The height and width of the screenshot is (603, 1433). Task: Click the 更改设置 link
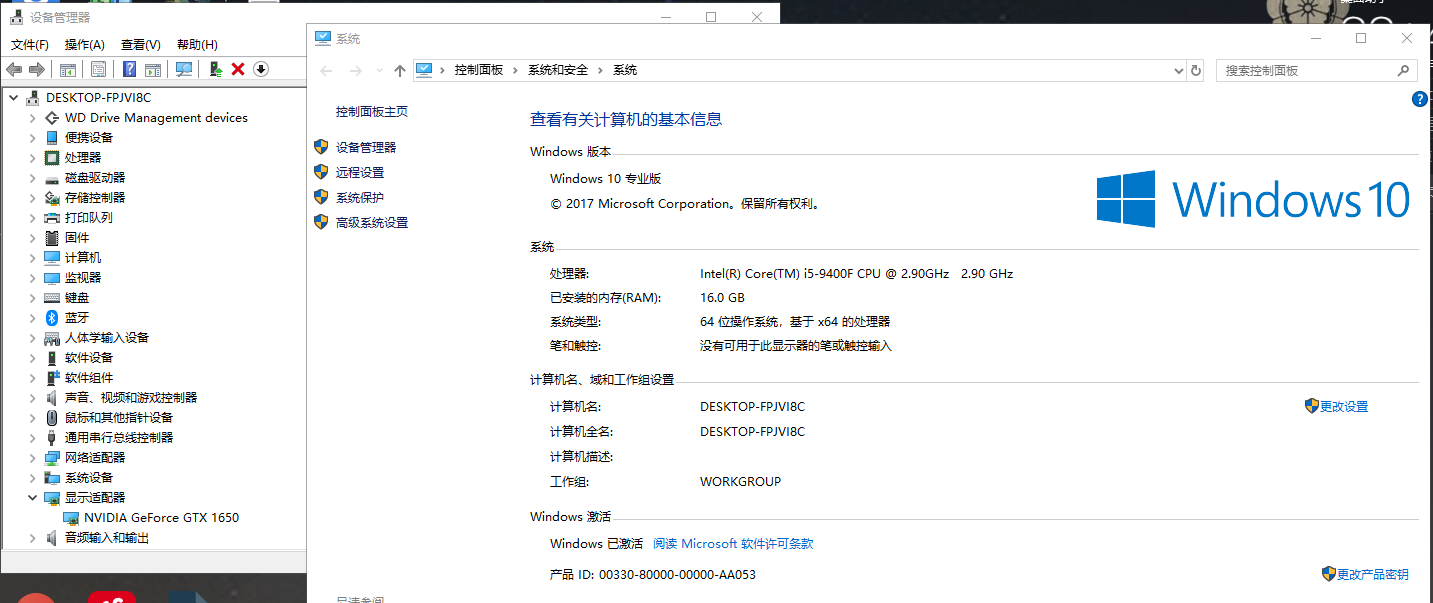click(1344, 406)
